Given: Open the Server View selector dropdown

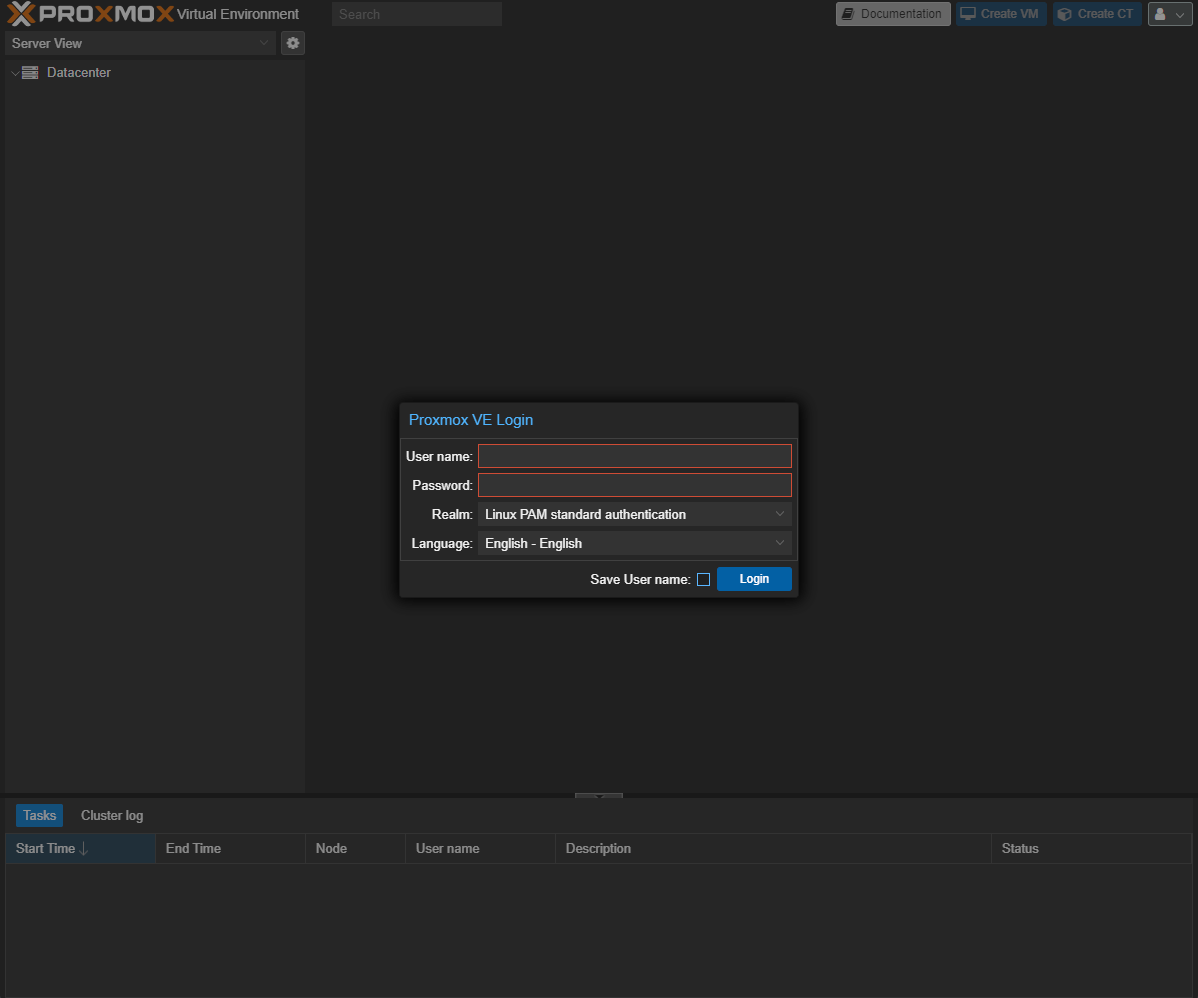Looking at the screenshot, I should pyautogui.click(x=264, y=43).
